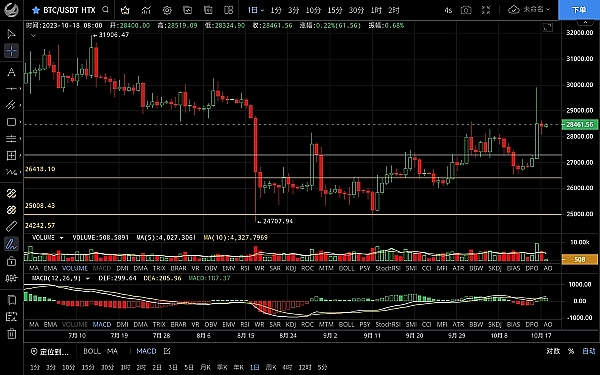
Task: Open the 1日 interval dropdown
Action: pos(255,10)
